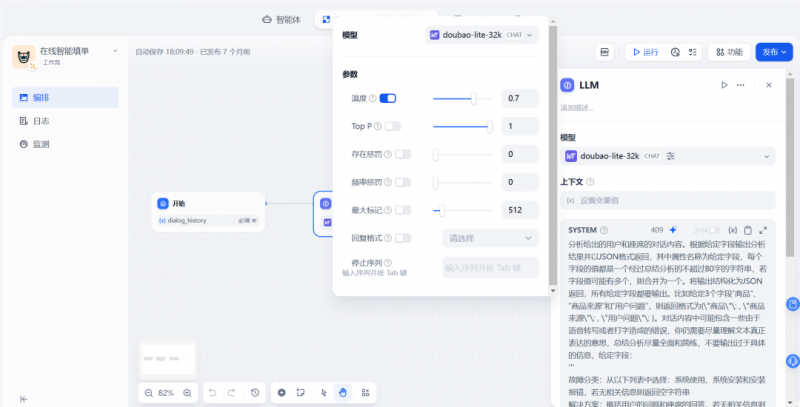Open 回复格式 请选择 dropdown

(x=490, y=238)
